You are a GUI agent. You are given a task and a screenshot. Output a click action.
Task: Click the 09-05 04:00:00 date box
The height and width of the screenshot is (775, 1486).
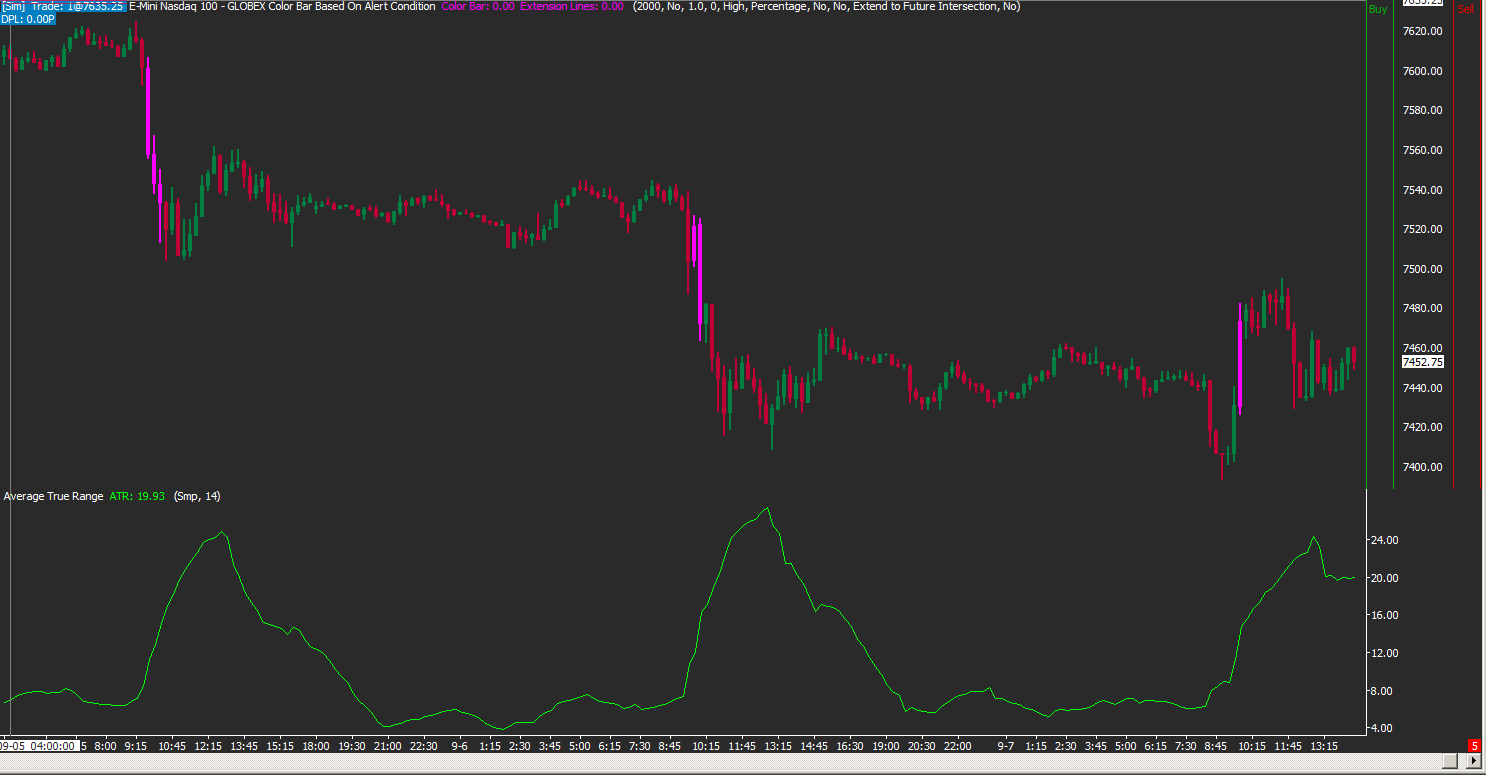tap(38, 745)
